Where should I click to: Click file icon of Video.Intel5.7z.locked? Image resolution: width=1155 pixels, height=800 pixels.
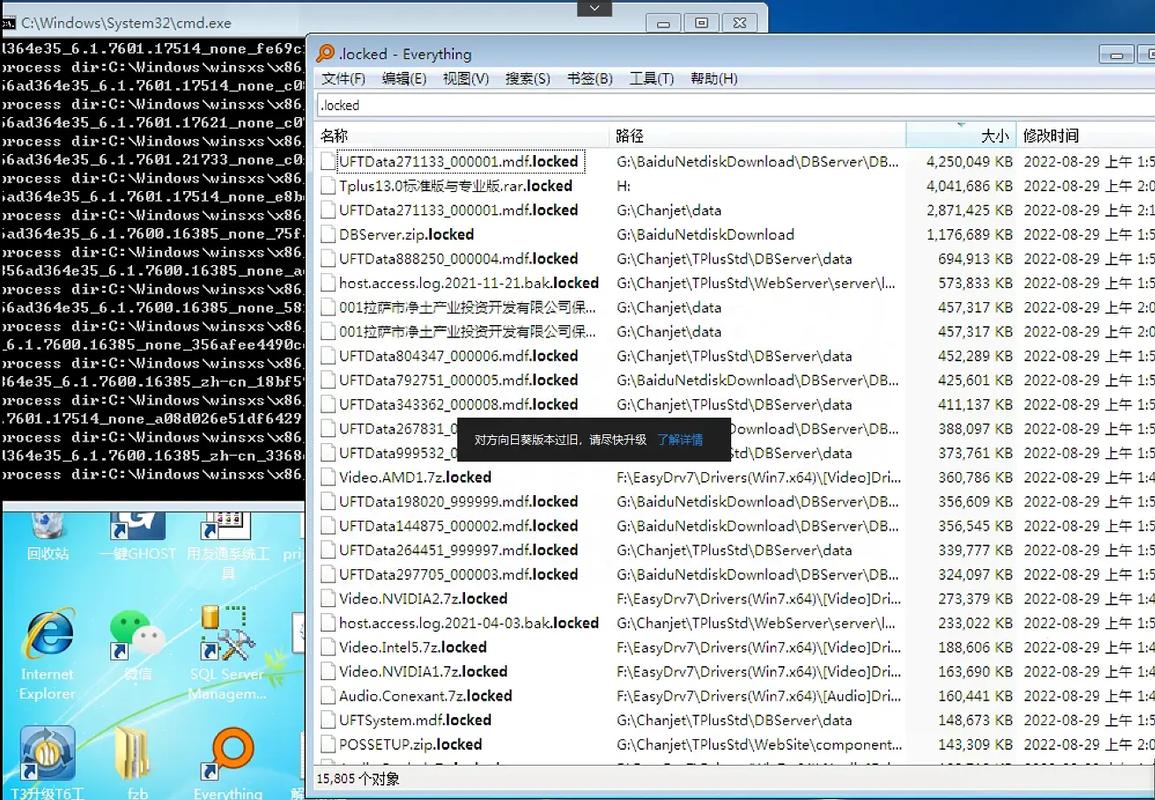328,648
